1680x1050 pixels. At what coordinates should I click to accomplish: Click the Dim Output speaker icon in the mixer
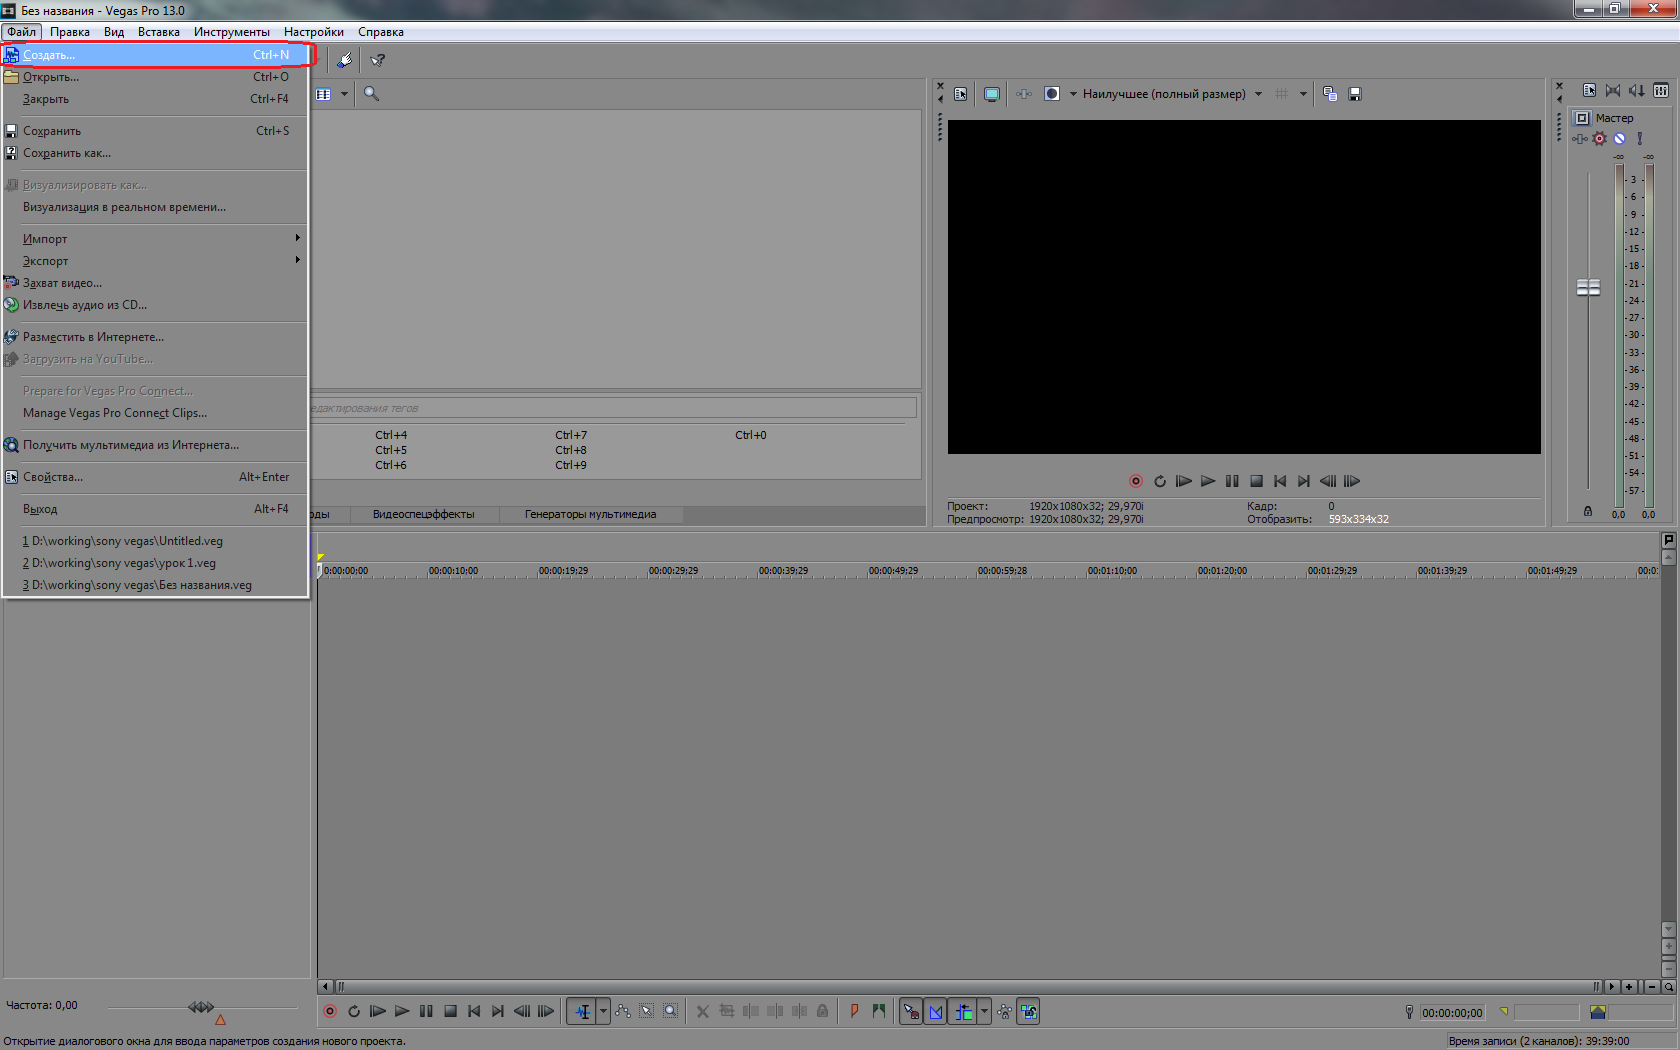(x=1637, y=91)
